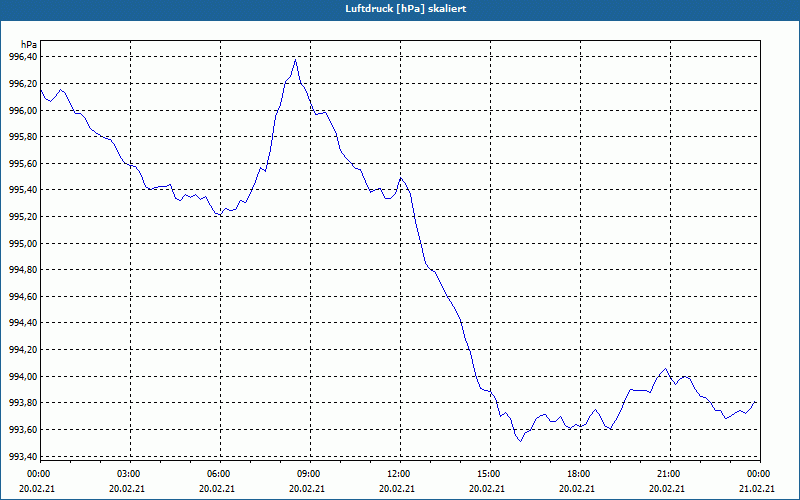Image resolution: width=800 pixels, height=500 pixels.
Task: Click the curve's local peak at 12:00
Action: pos(401,178)
